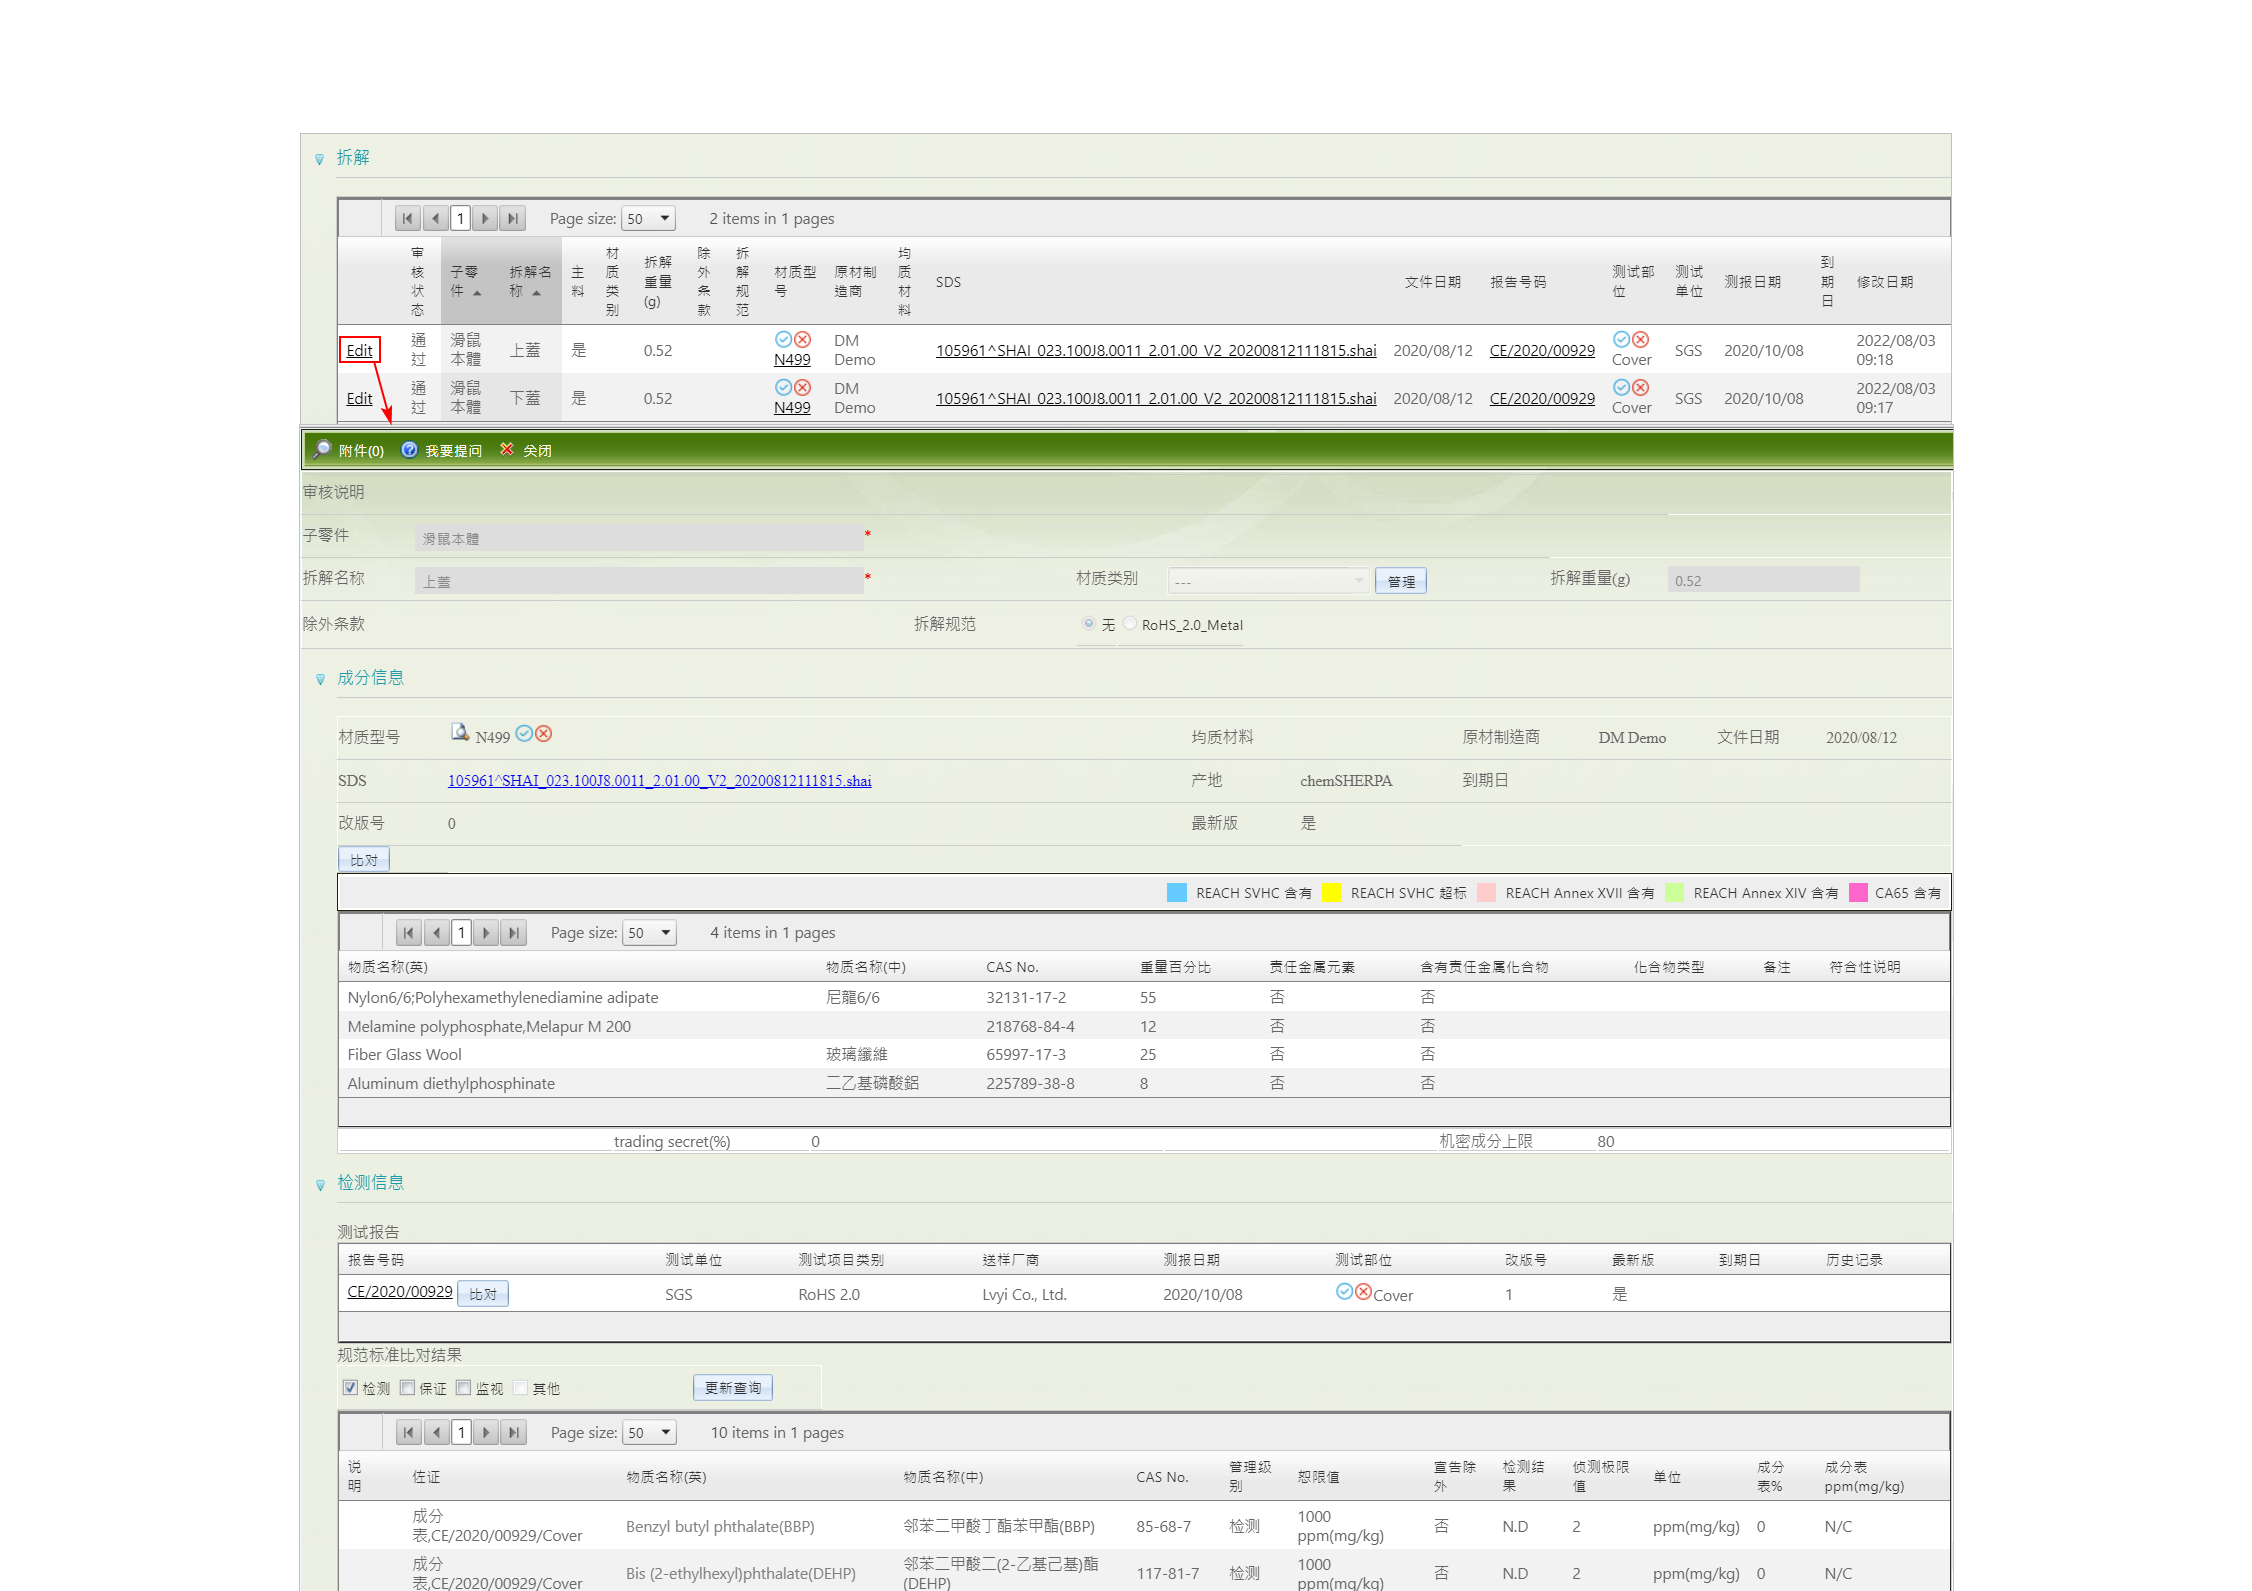Click approve check icon for 上蓋 material N499
Image resolution: width=2252 pixels, height=1591 pixels.
click(x=783, y=339)
